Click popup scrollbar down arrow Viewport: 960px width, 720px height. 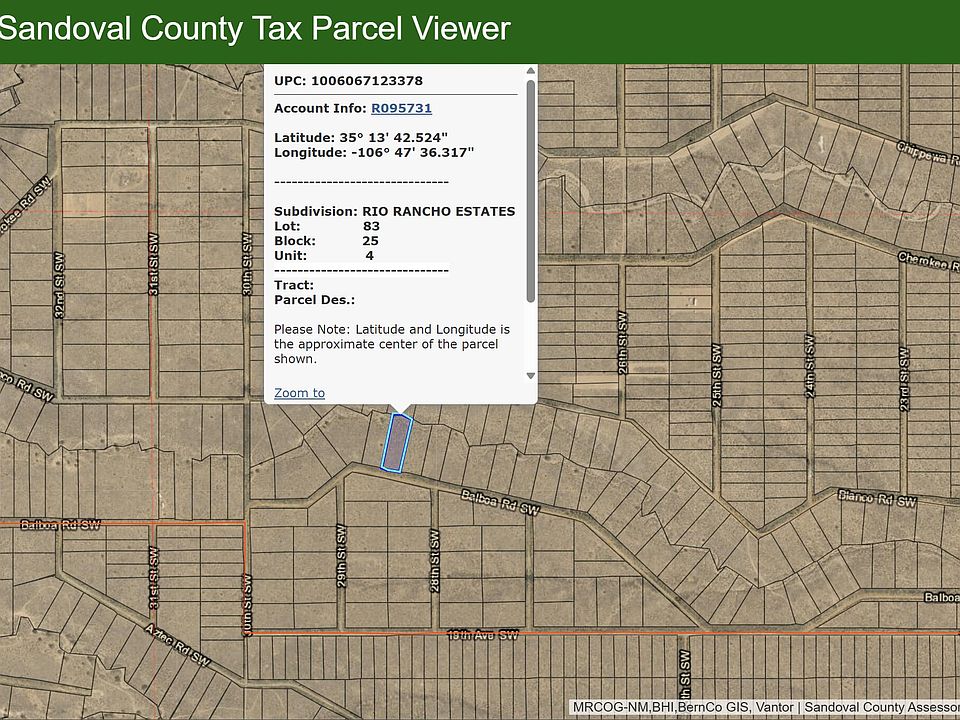click(531, 375)
